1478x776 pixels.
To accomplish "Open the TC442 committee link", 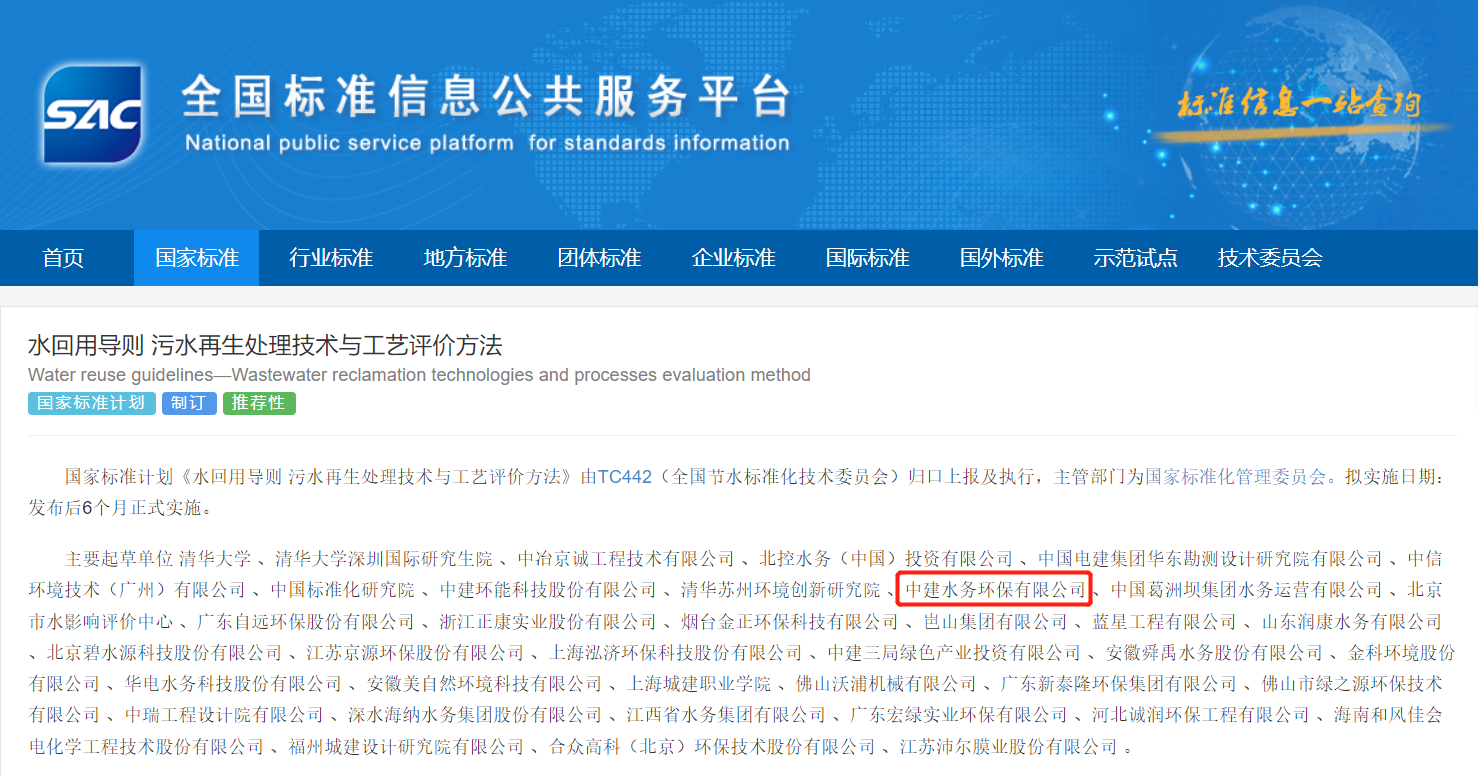I will tap(624, 477).
